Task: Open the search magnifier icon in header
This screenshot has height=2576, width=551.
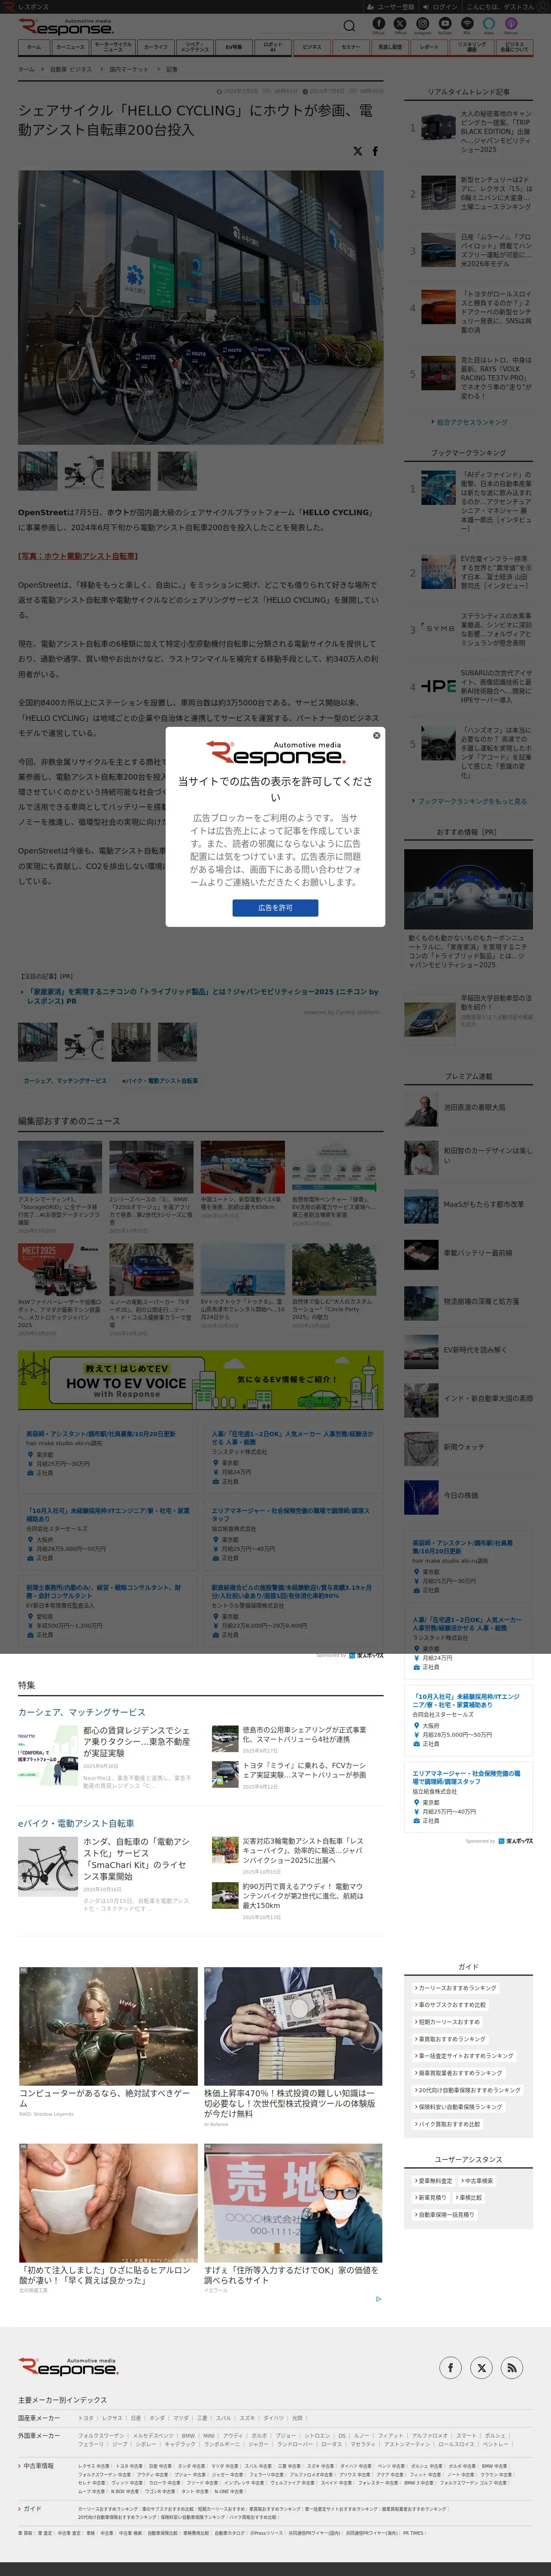Action: [x=349, y=26]
